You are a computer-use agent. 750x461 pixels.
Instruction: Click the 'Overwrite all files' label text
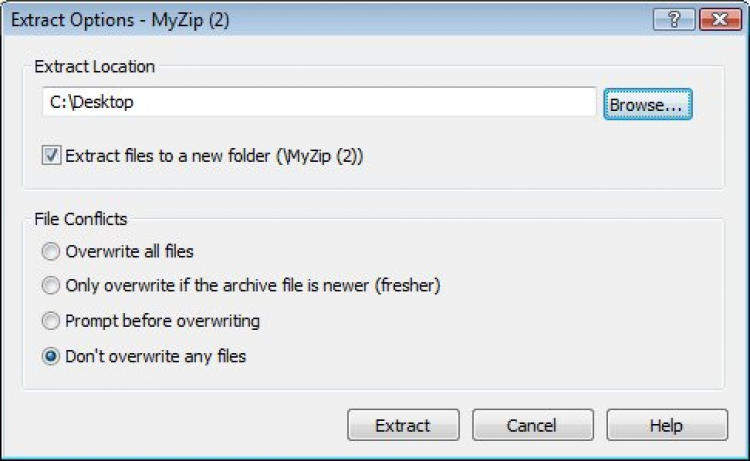(x=130, y=251)
